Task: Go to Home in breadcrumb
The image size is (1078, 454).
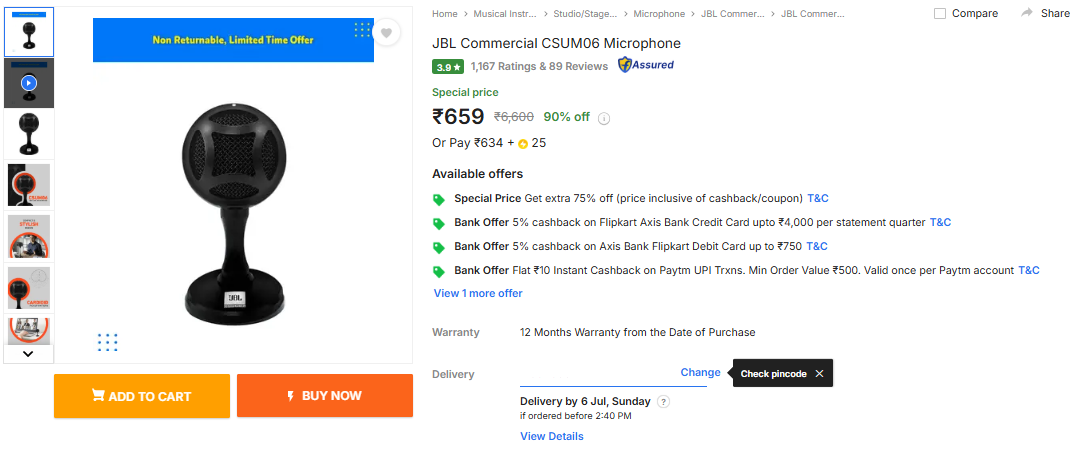Action: 445,14
